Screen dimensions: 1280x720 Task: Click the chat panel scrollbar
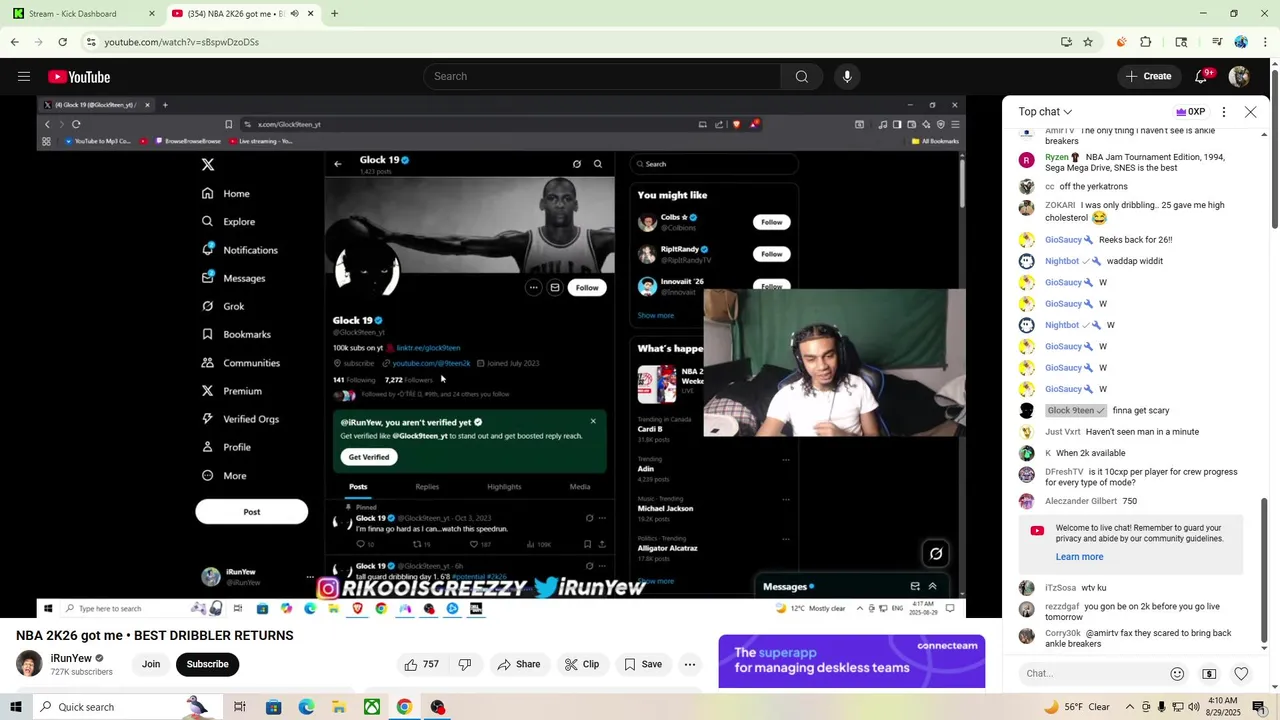tap(1264, 570)
